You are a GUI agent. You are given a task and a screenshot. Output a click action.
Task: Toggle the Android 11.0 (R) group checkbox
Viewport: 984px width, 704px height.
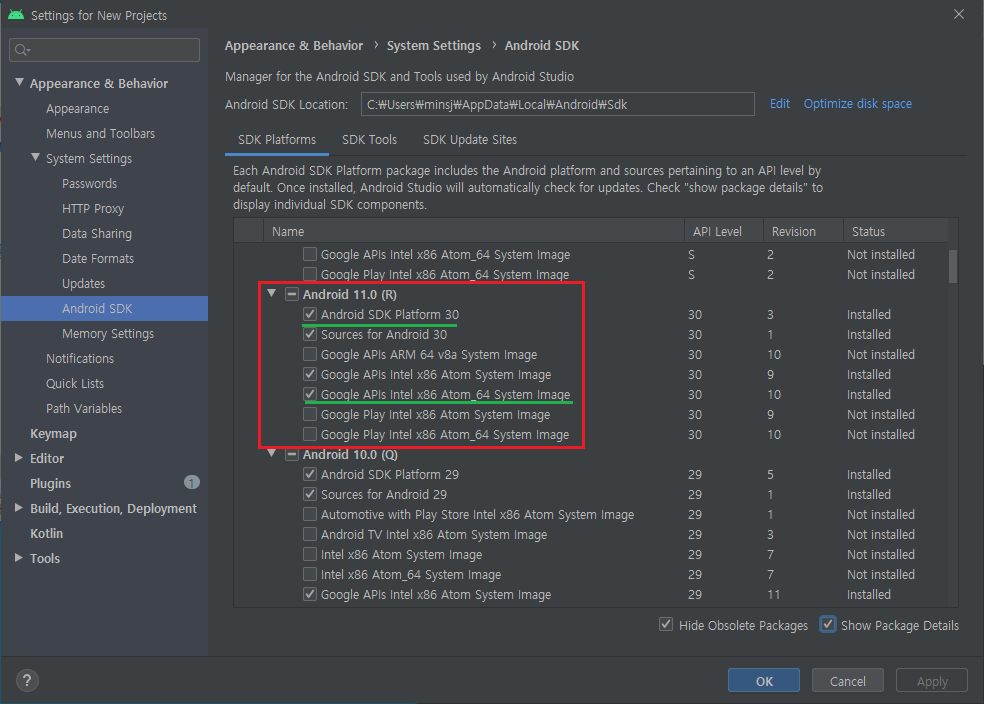[x=292, y=294]
